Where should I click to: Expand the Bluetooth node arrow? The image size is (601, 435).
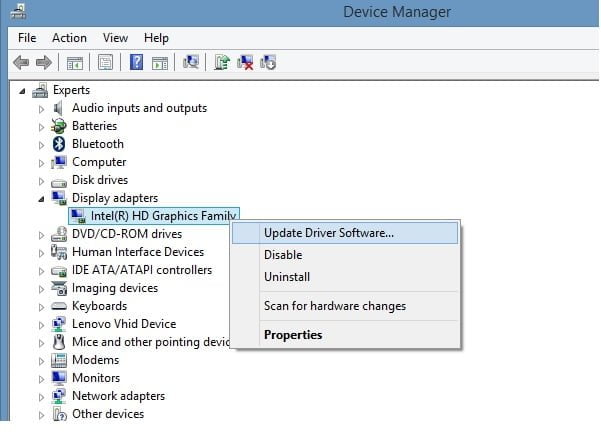click(x=41, y=145)
